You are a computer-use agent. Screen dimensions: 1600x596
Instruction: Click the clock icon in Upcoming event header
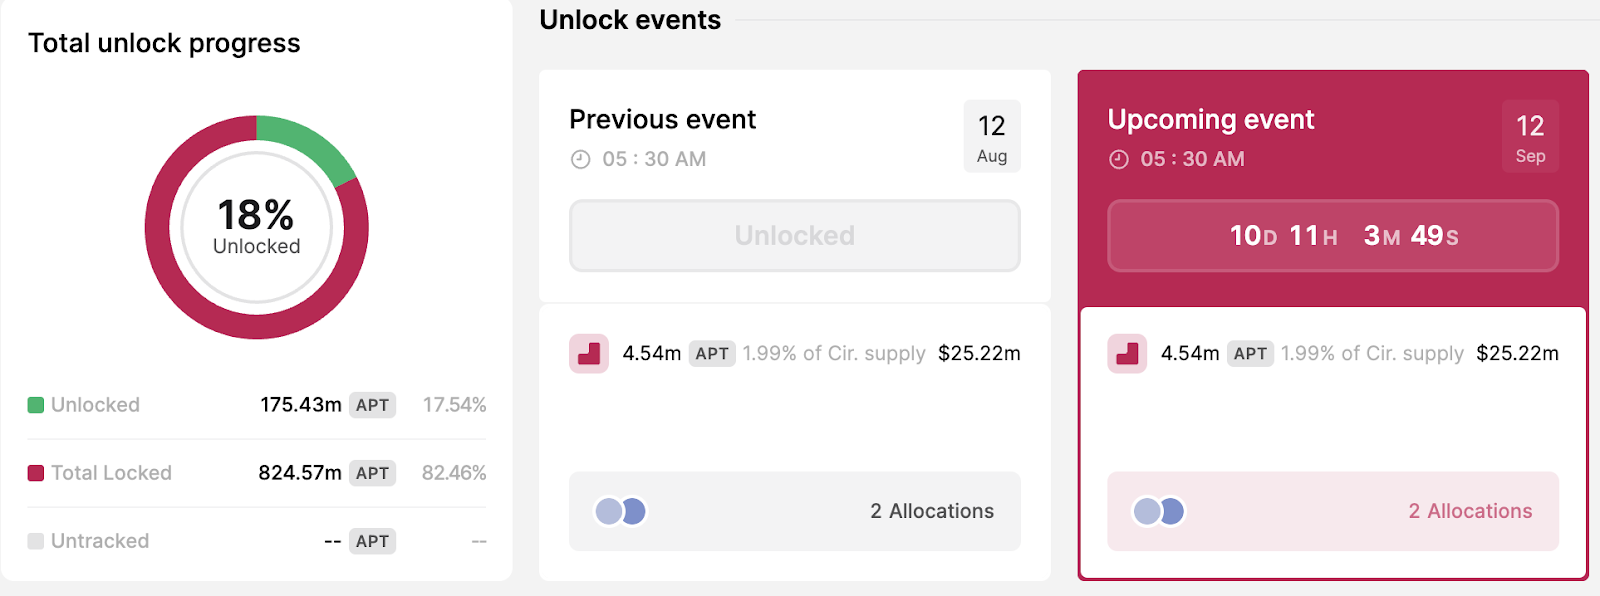pos(1118,159)
